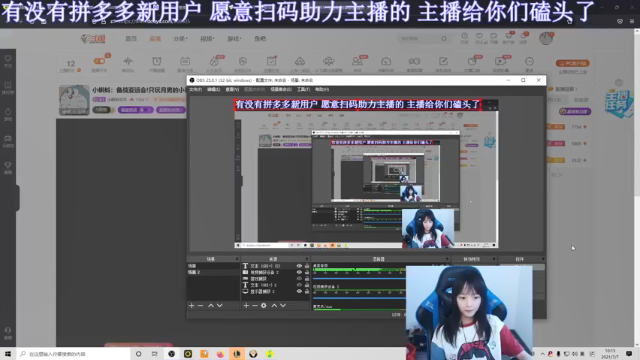Toggle visibility of window capture source
The width and height of the screenshot is (640, 360).
pos(299,278)
